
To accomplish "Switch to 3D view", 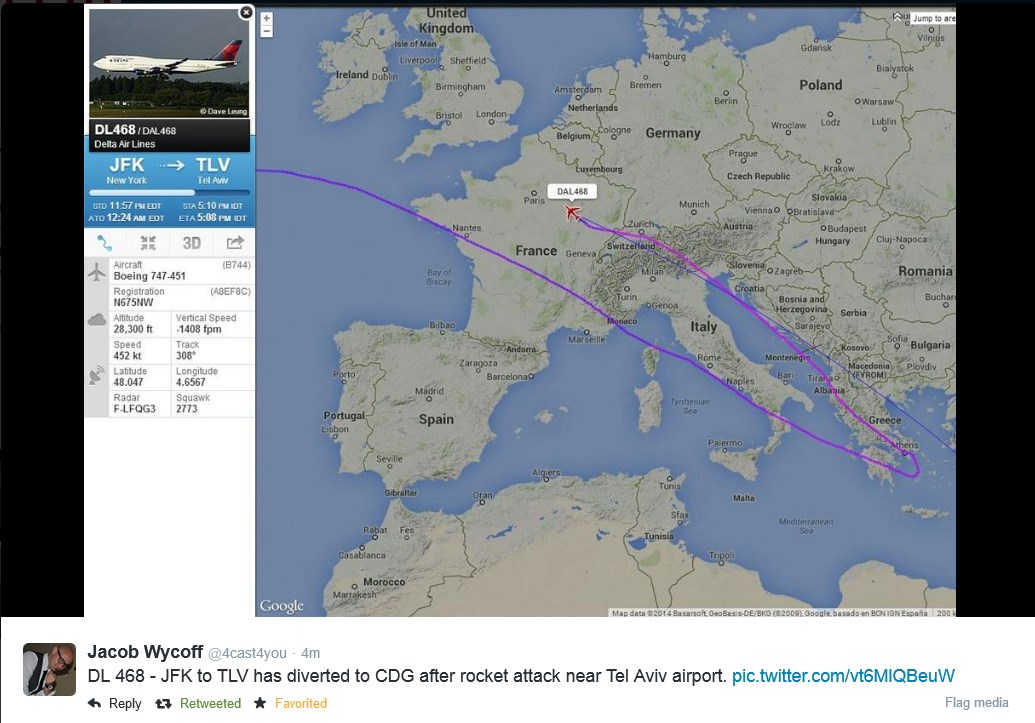I will click(x=191, y=243).
